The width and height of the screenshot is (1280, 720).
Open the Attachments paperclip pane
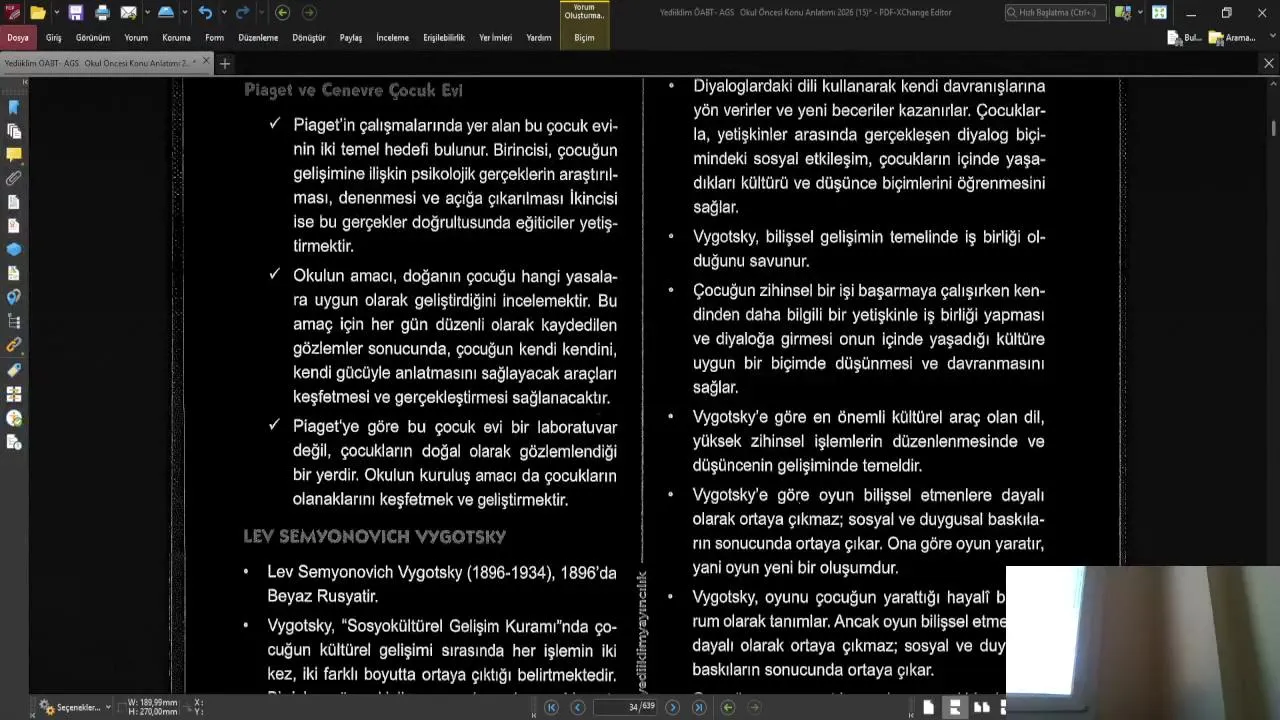14,179
